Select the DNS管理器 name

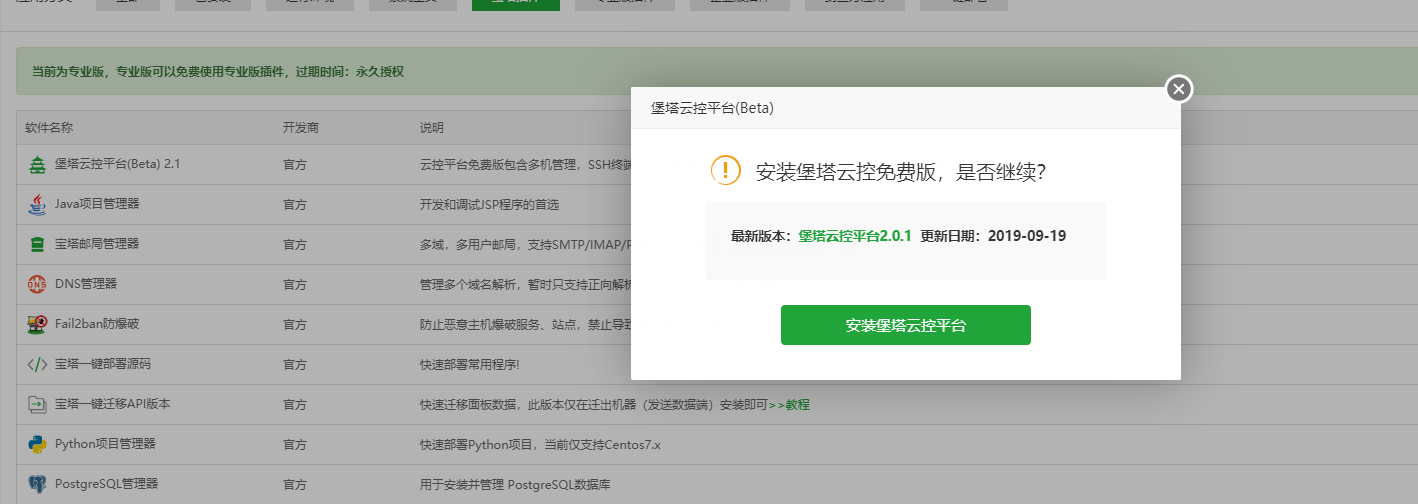click(x=86, y=284)
